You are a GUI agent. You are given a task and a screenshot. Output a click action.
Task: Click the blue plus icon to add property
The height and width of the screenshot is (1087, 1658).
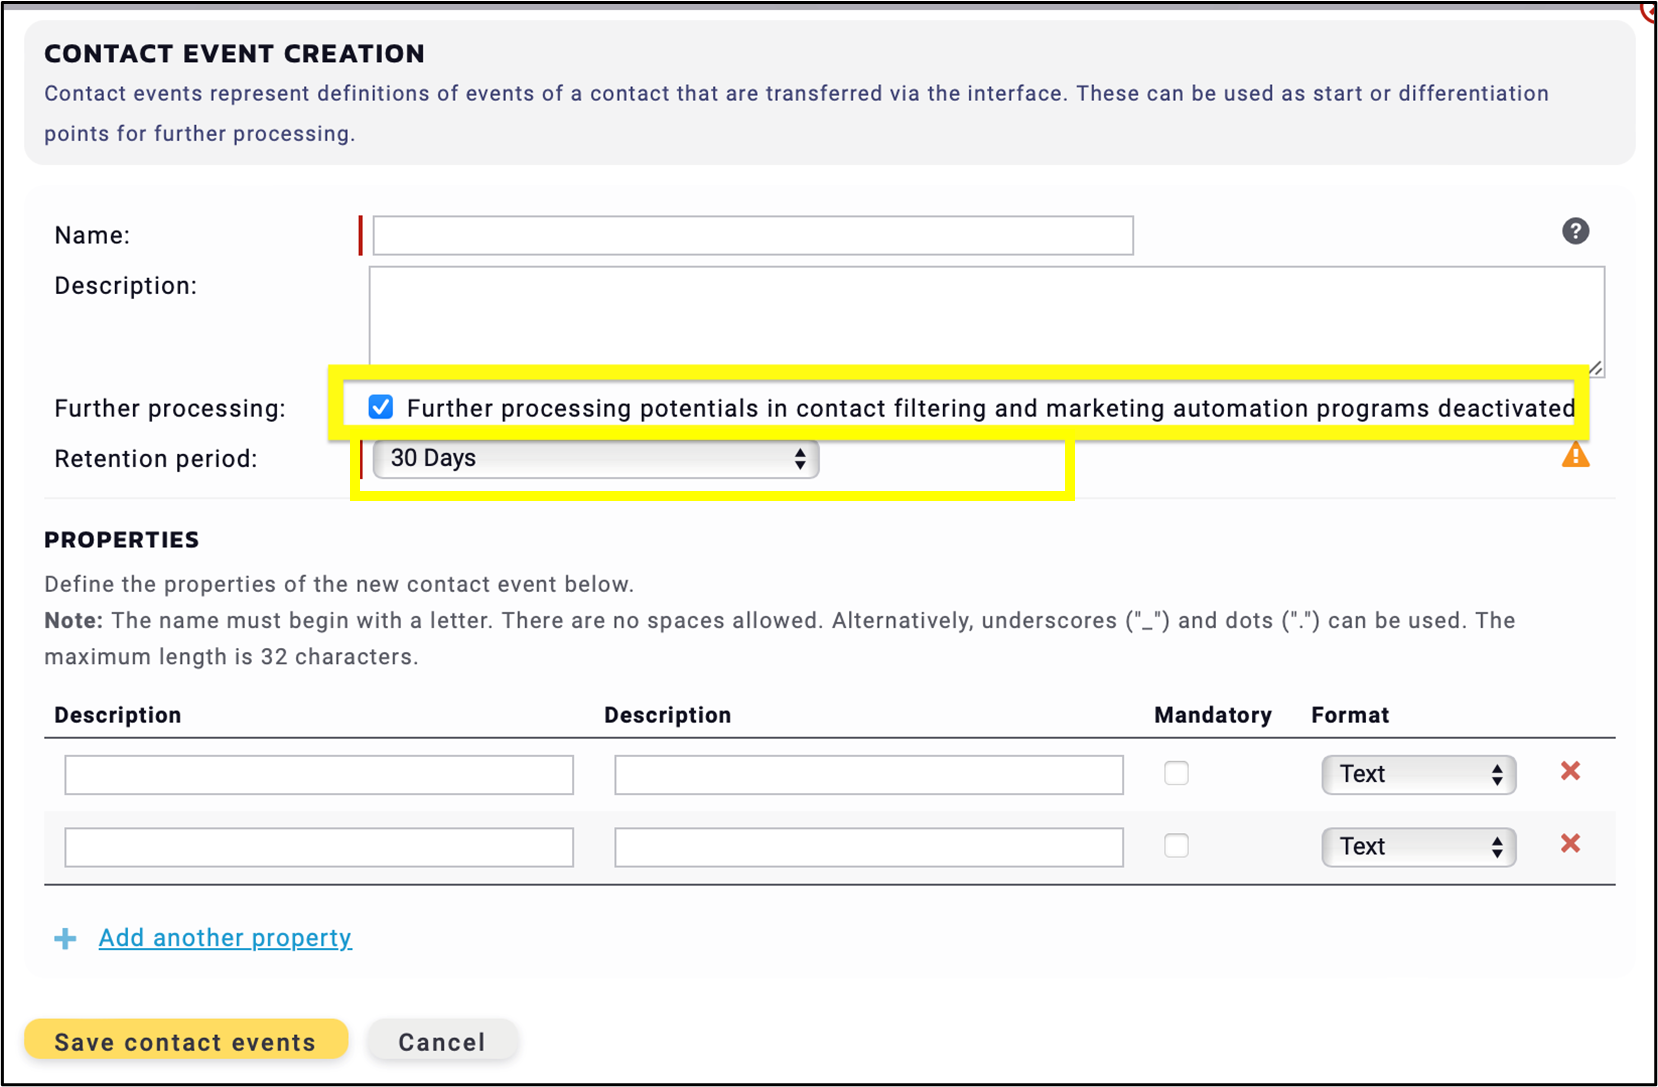65,938
